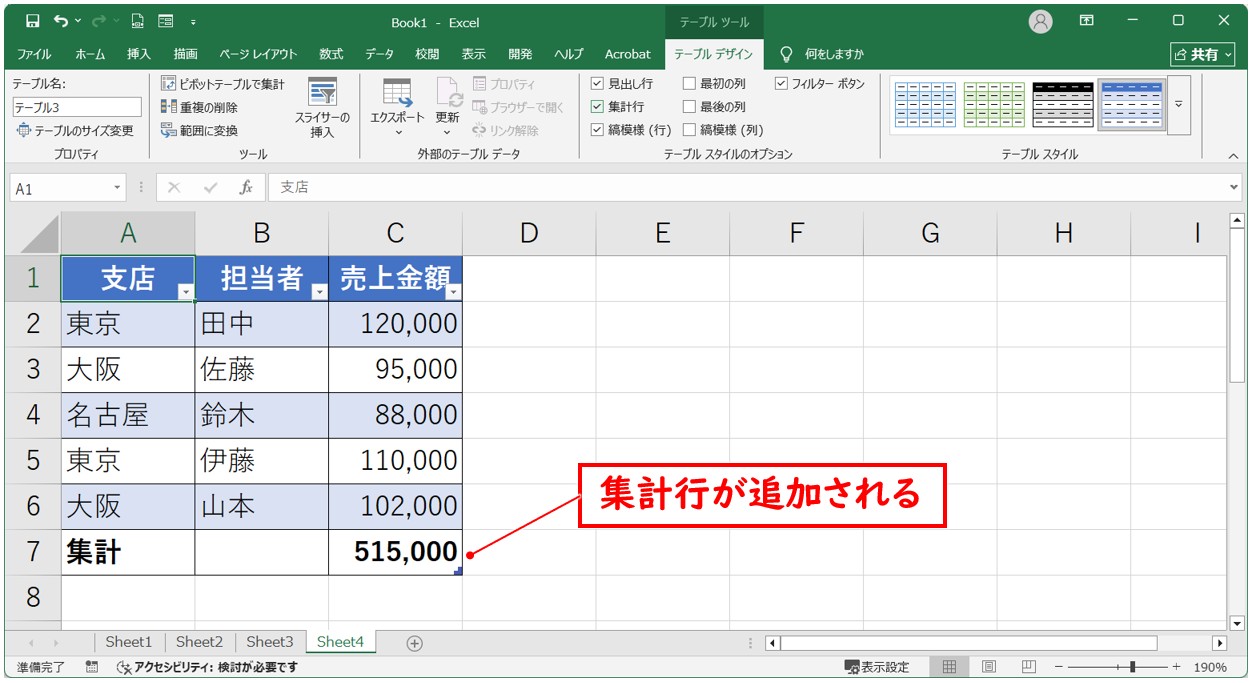Switch to Page Layout view icon
The image size is (1253, 683).
[x=988, y=667]
